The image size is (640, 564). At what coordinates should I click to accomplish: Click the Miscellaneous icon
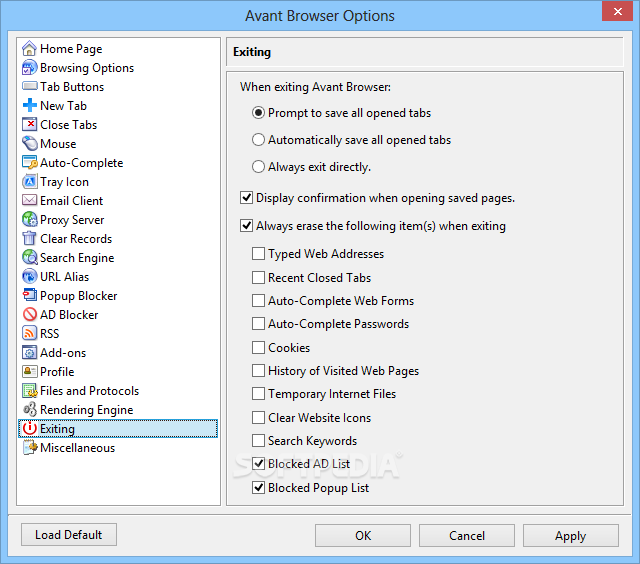coord(29,447)
